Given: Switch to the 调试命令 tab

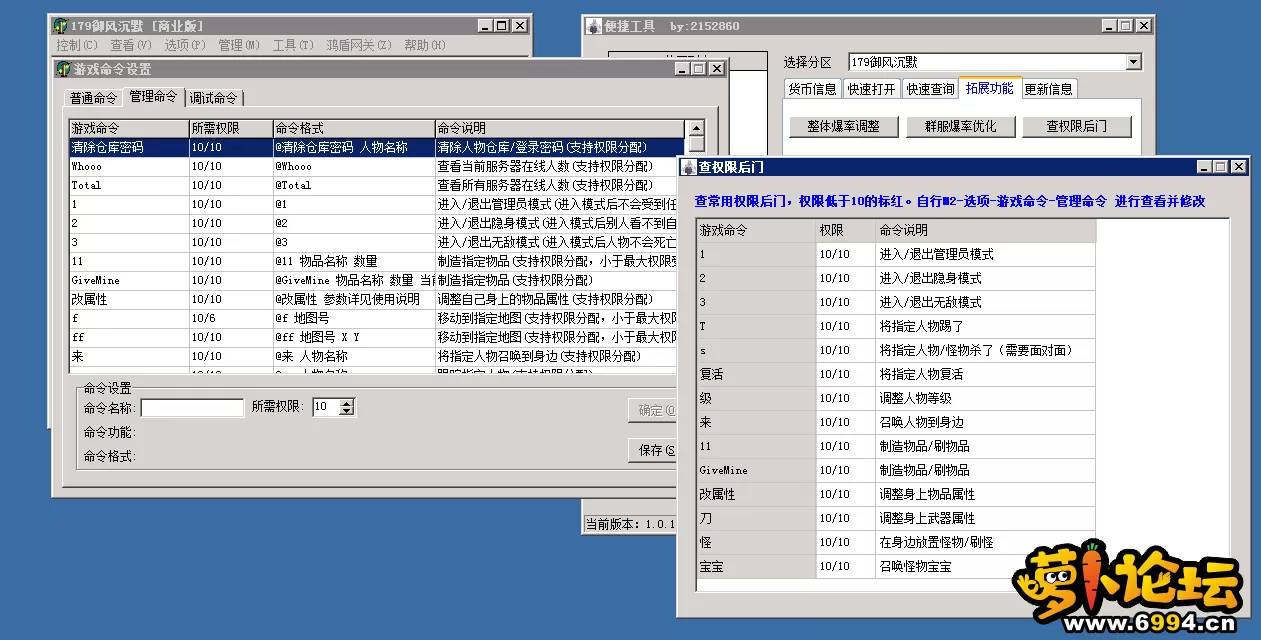Looking at the screenshot, I should tap(214, 98).
